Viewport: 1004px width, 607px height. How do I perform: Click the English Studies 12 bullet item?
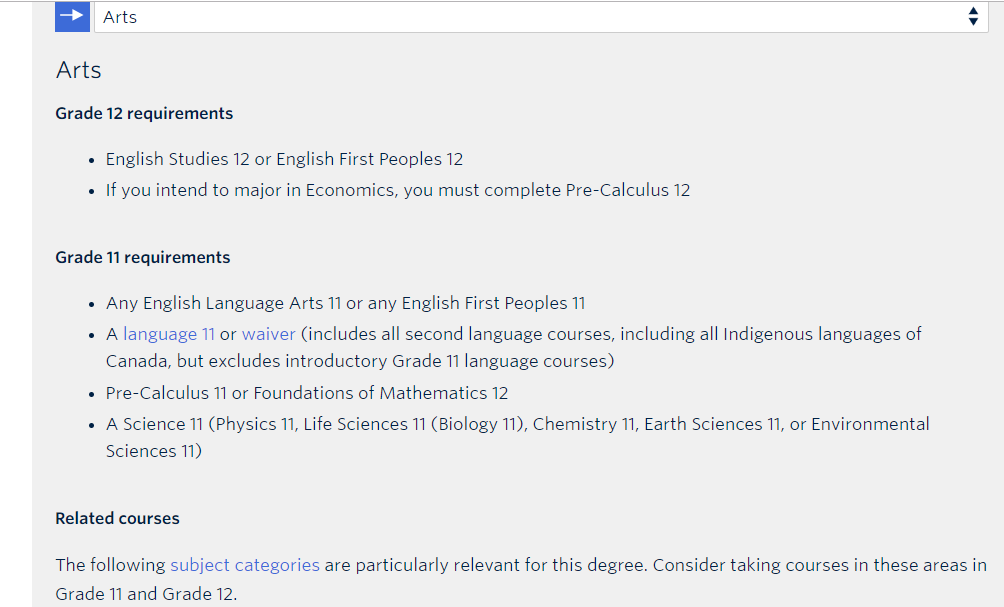pos(284,159)
